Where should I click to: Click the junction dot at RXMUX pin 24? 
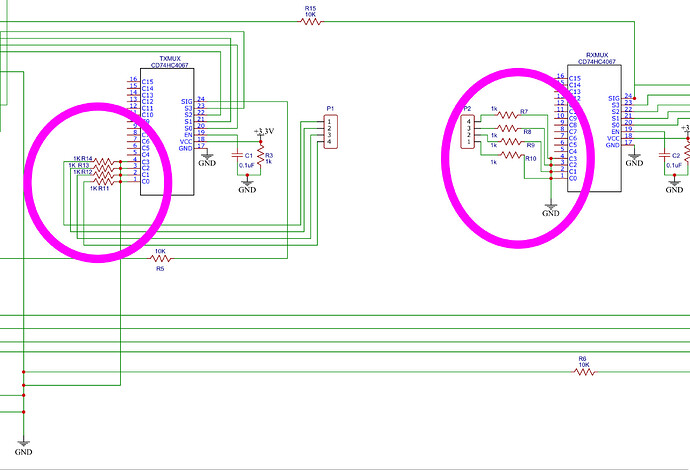click(635, 99)
